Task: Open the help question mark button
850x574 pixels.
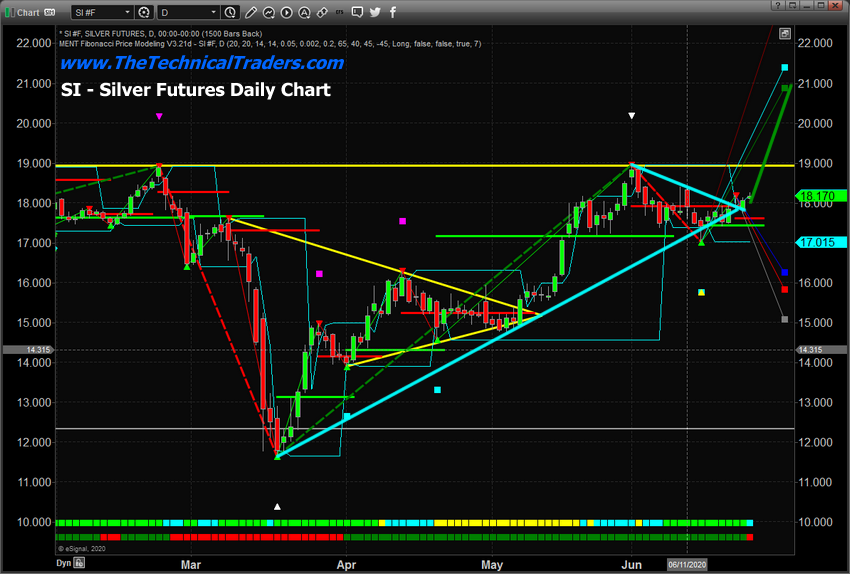Action: coord(777,5)
